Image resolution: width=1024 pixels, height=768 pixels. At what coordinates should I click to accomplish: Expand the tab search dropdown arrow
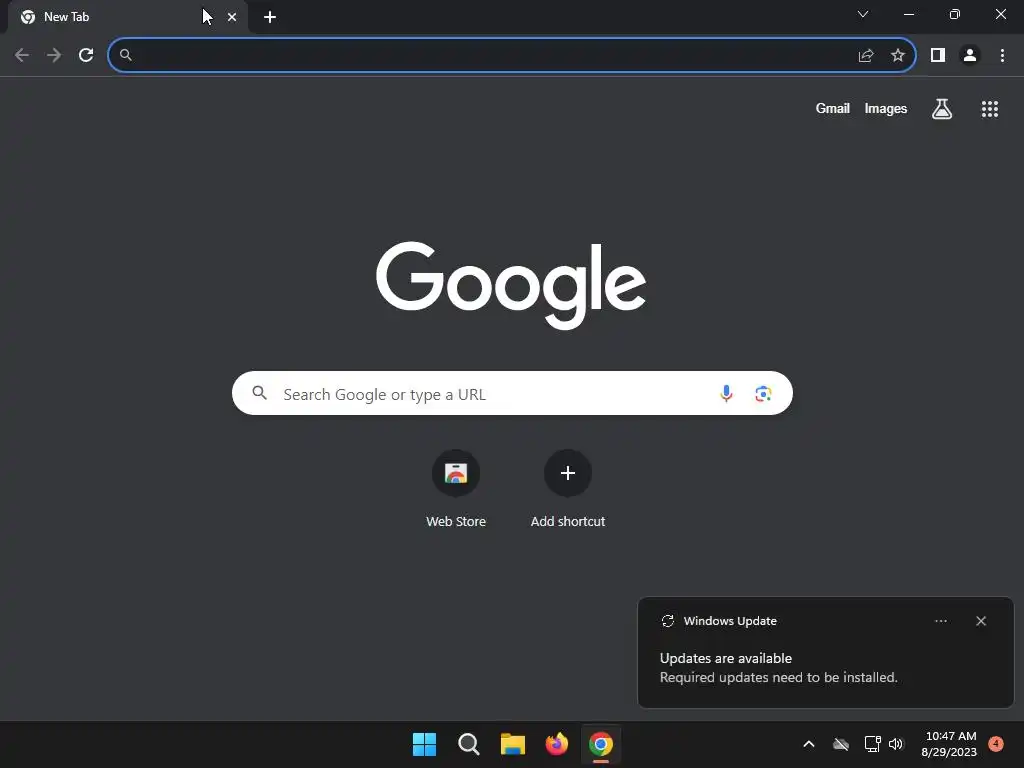tap(863, 14)
